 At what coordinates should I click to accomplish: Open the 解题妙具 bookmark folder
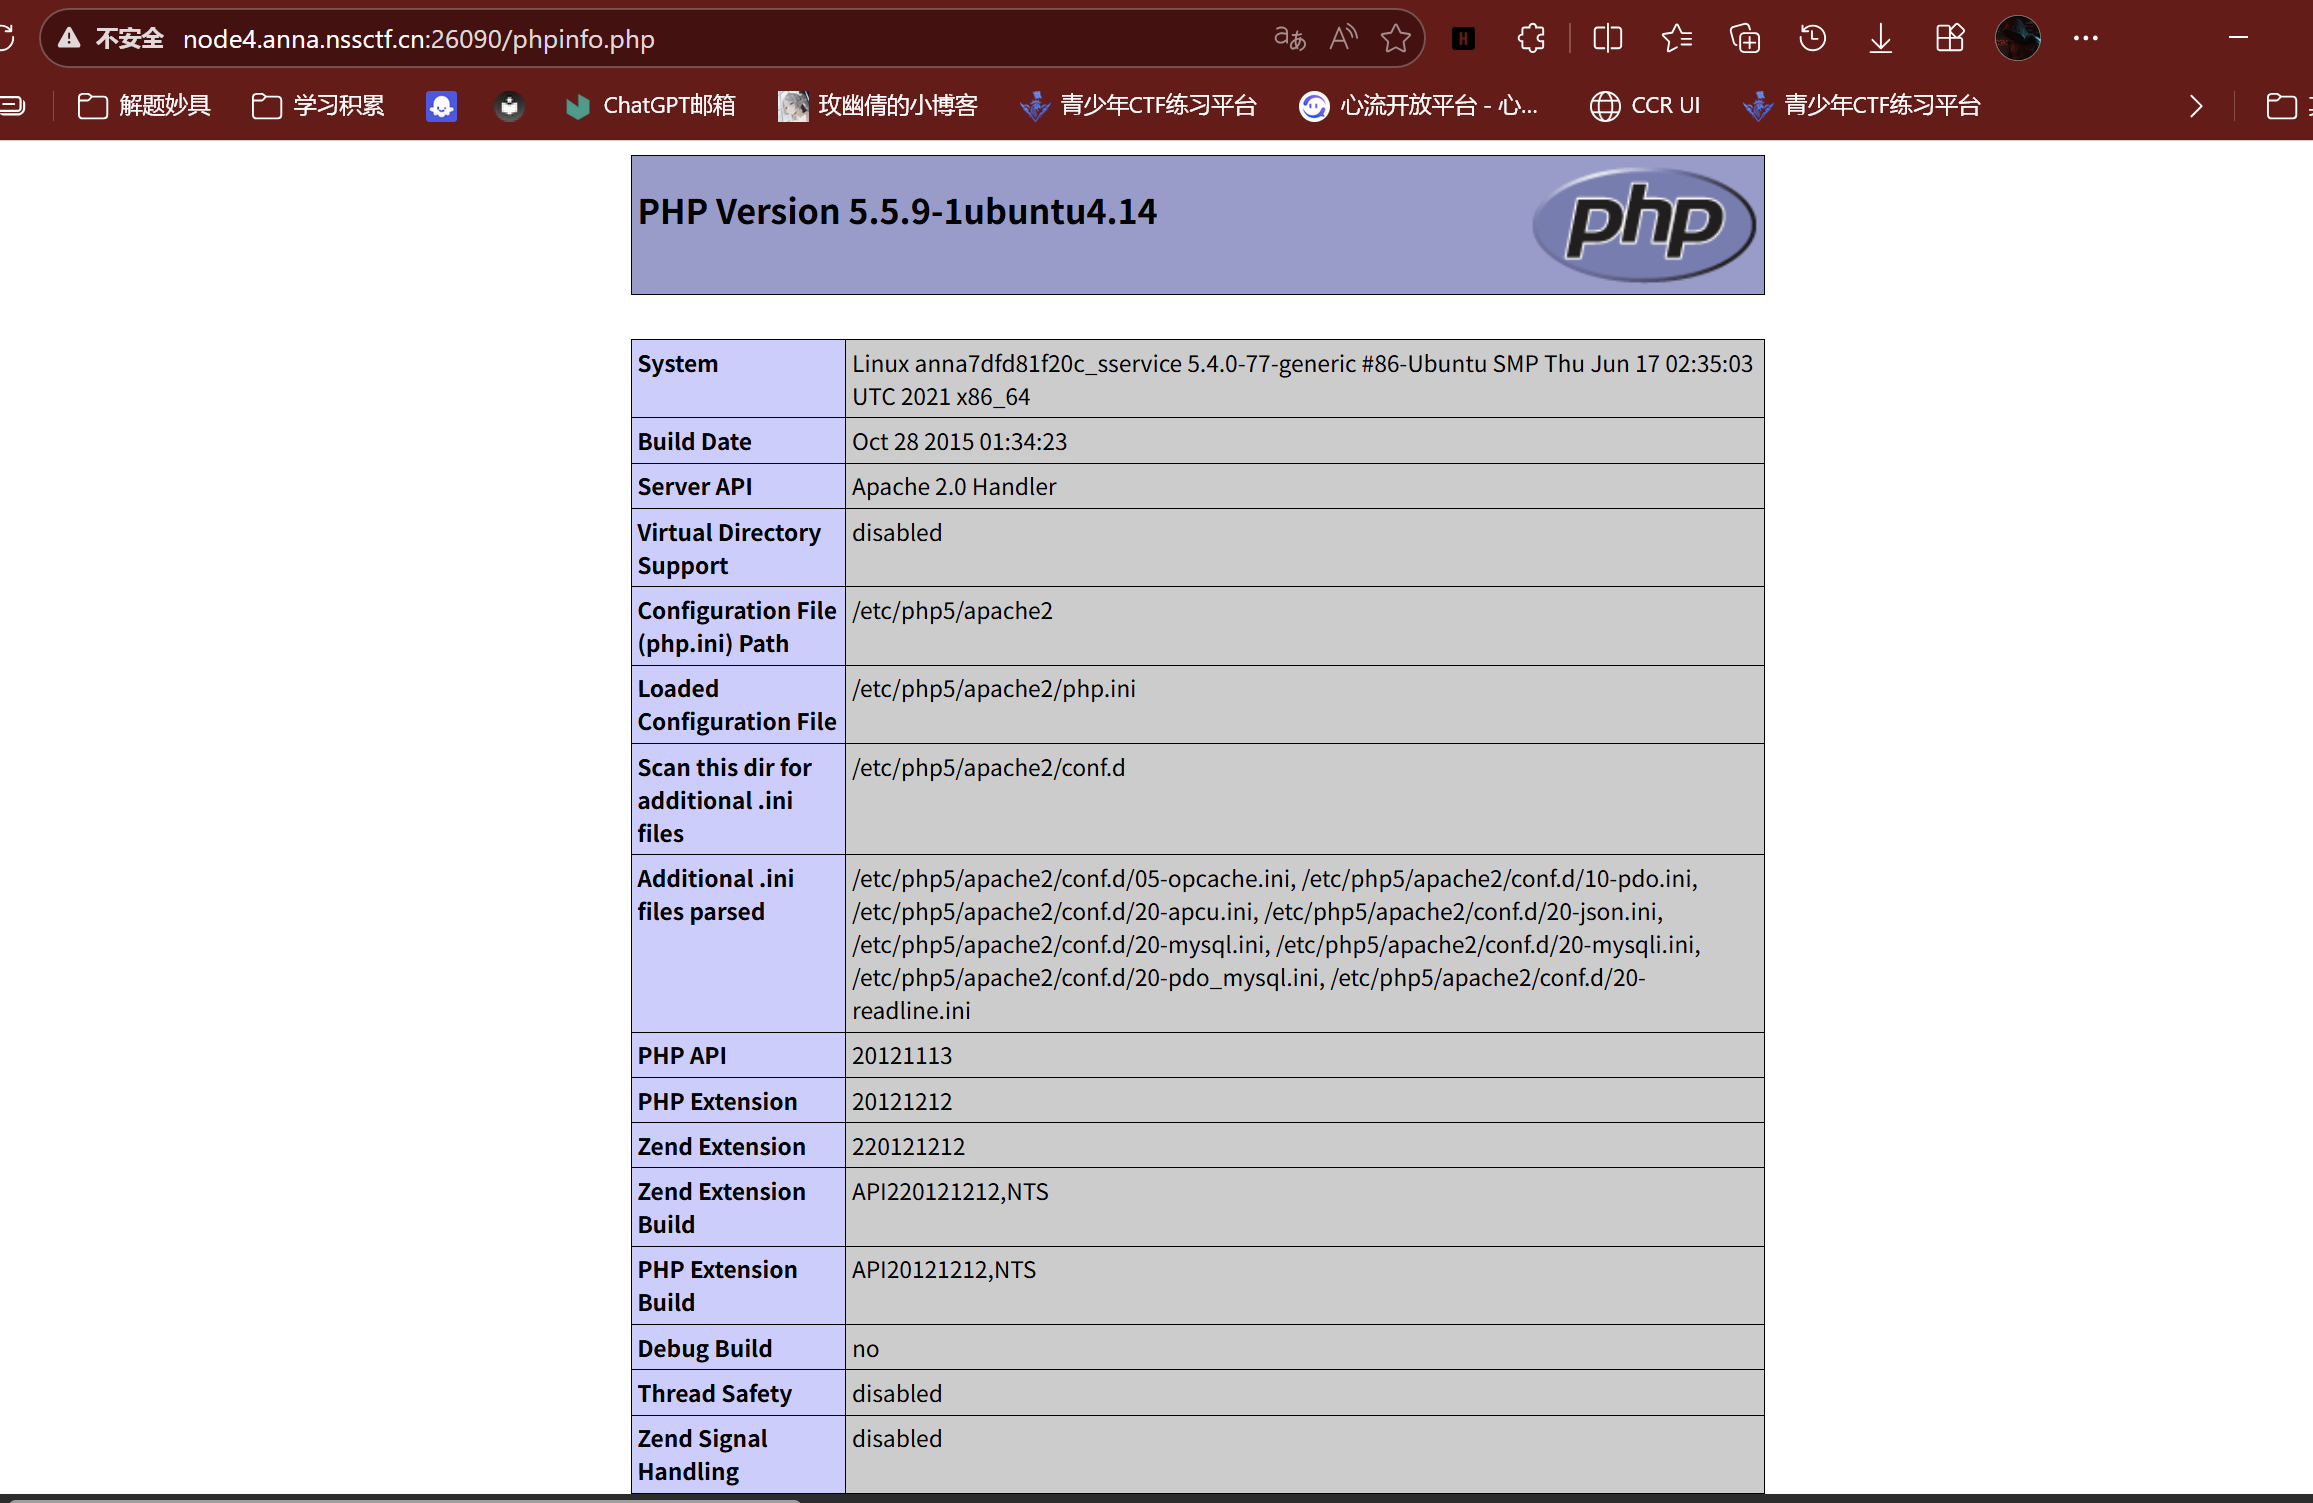(x=144, y=106)
